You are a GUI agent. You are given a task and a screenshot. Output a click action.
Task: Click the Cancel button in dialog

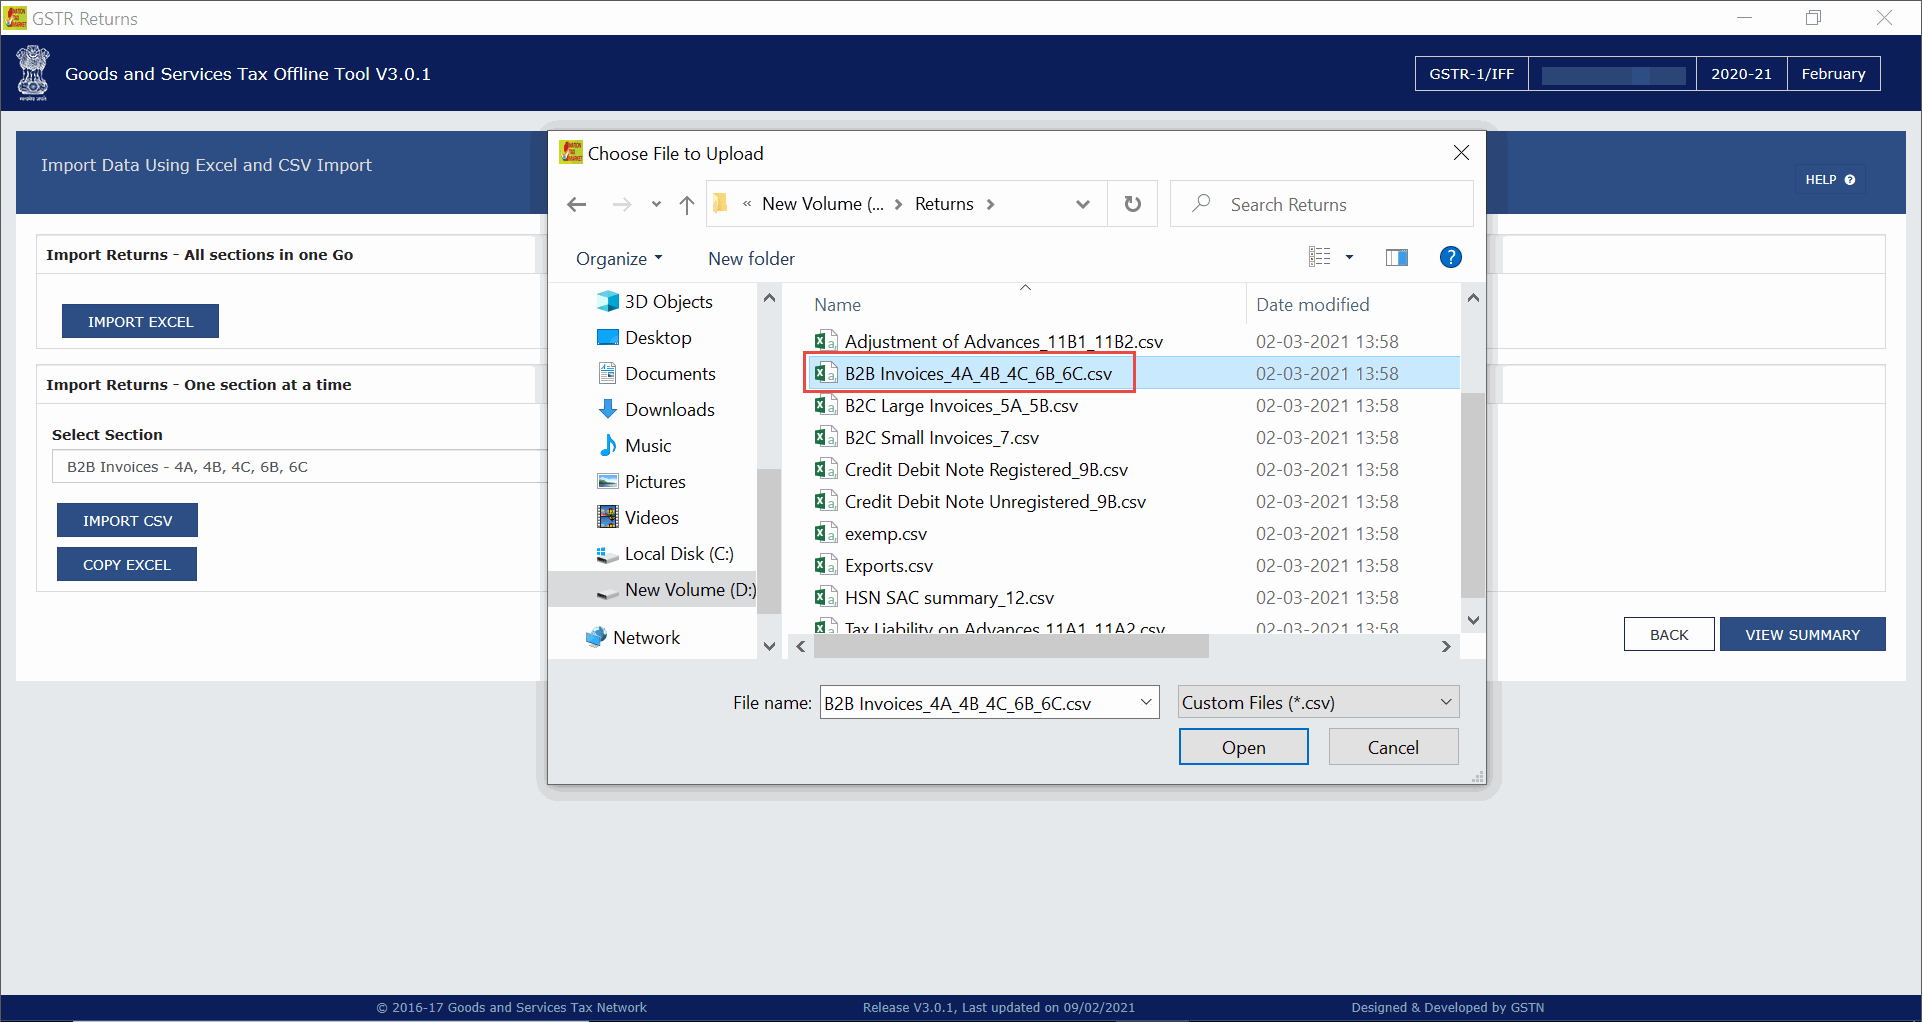point(1393,747)
